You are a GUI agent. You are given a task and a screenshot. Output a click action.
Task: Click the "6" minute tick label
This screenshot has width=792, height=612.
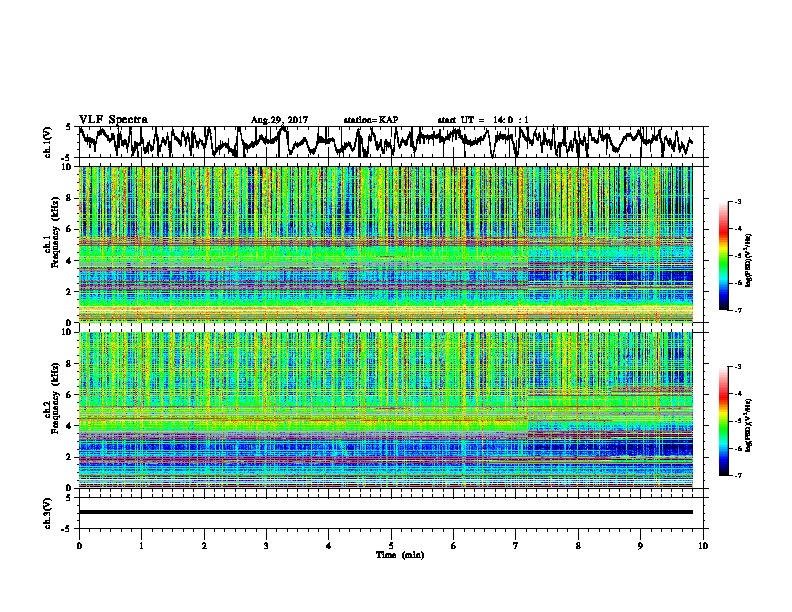pos(454,546)
